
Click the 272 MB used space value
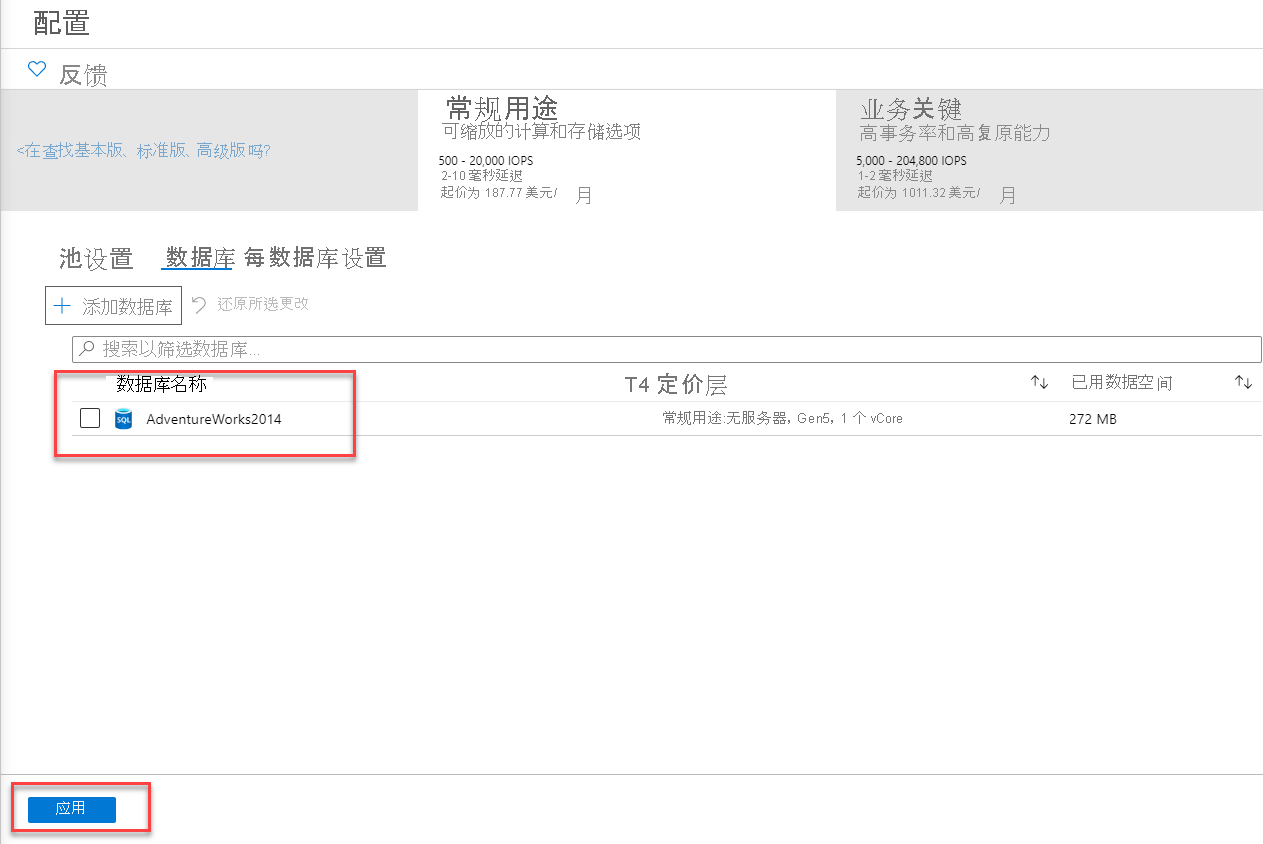click(1093, 419)
